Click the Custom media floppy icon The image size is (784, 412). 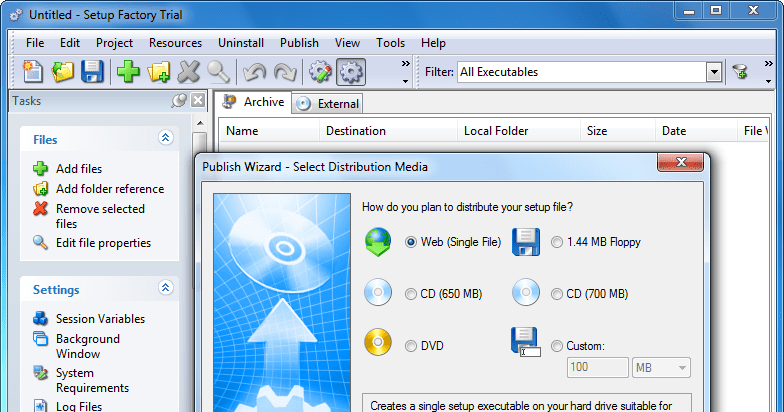(x=526, y=342)
